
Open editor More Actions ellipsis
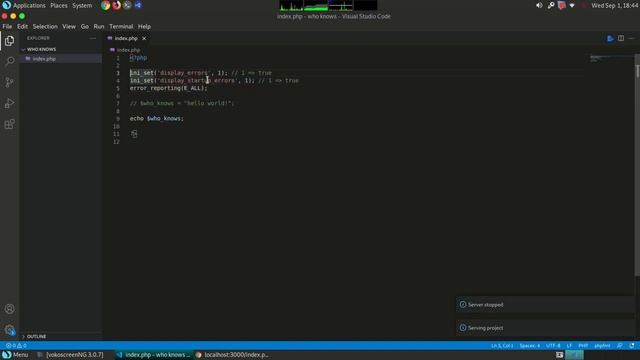pyautogui.click(x=631, y=38)
